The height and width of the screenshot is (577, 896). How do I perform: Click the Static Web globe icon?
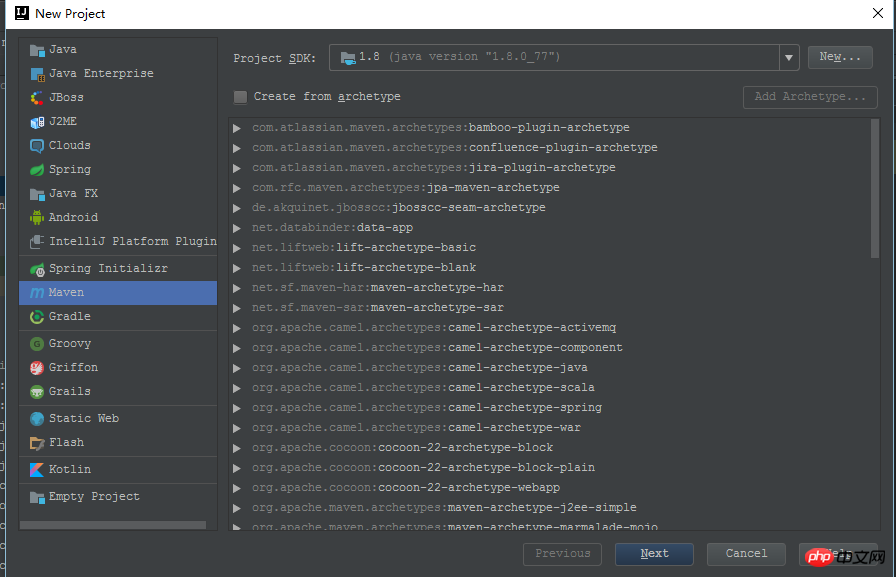pyautogui.click(x=37, y=419)
